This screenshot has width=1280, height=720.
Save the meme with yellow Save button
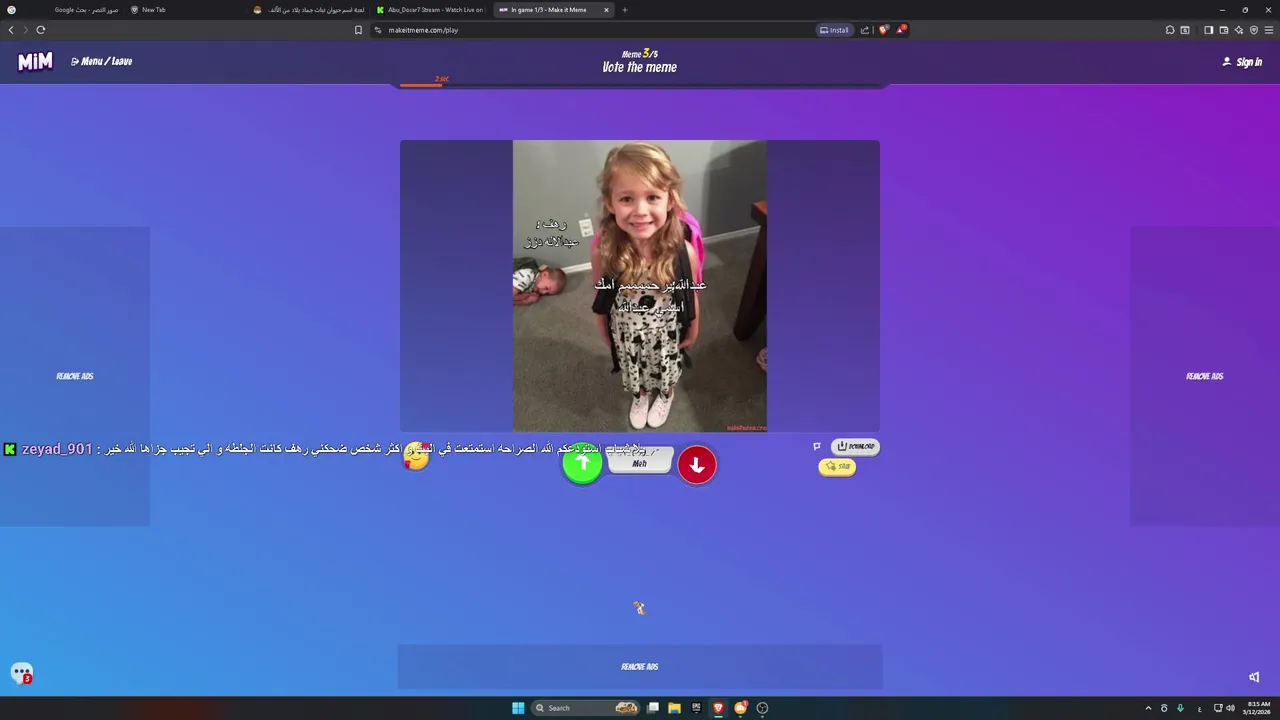[x=838, y=467]
